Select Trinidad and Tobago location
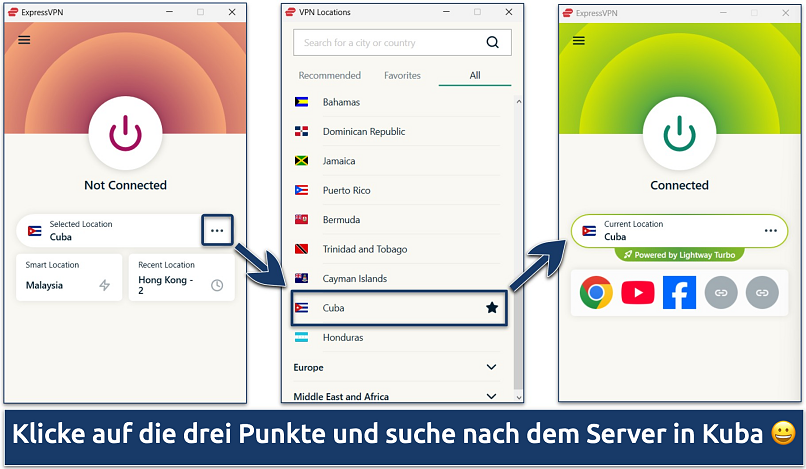This screenshot has width=806, height=469. click(x=397, y=249)
